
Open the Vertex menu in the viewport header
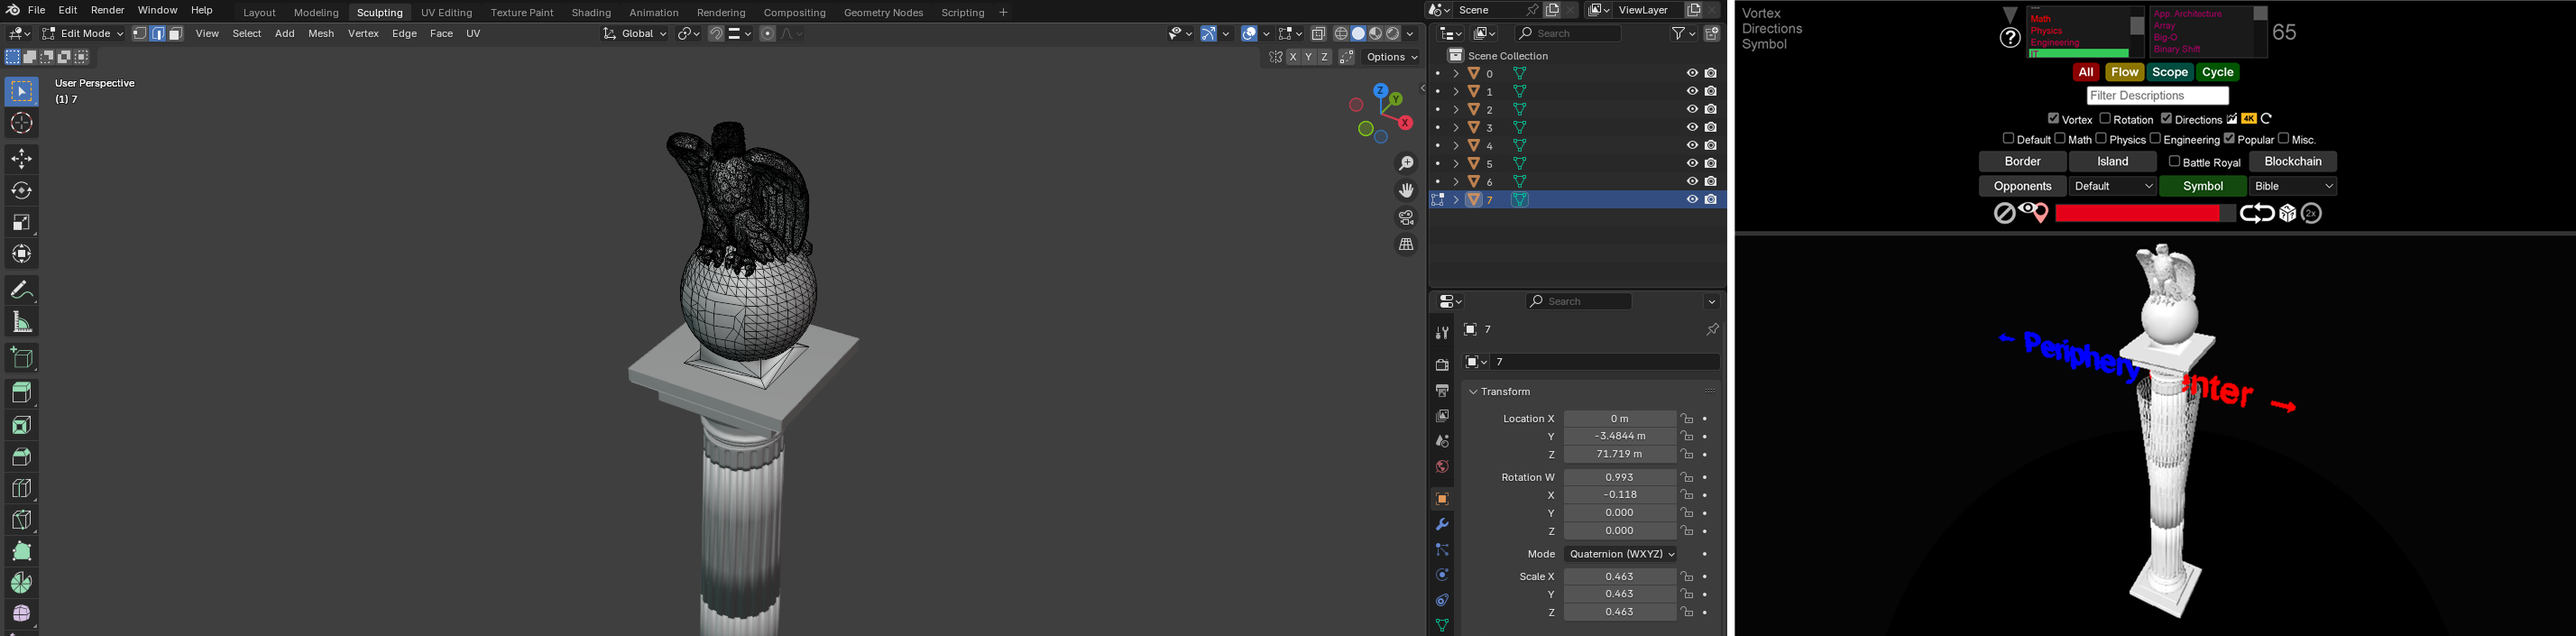click(x=363, y=34)
